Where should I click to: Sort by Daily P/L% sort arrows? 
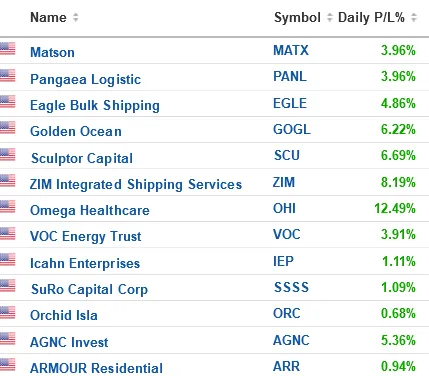point(414,17)
